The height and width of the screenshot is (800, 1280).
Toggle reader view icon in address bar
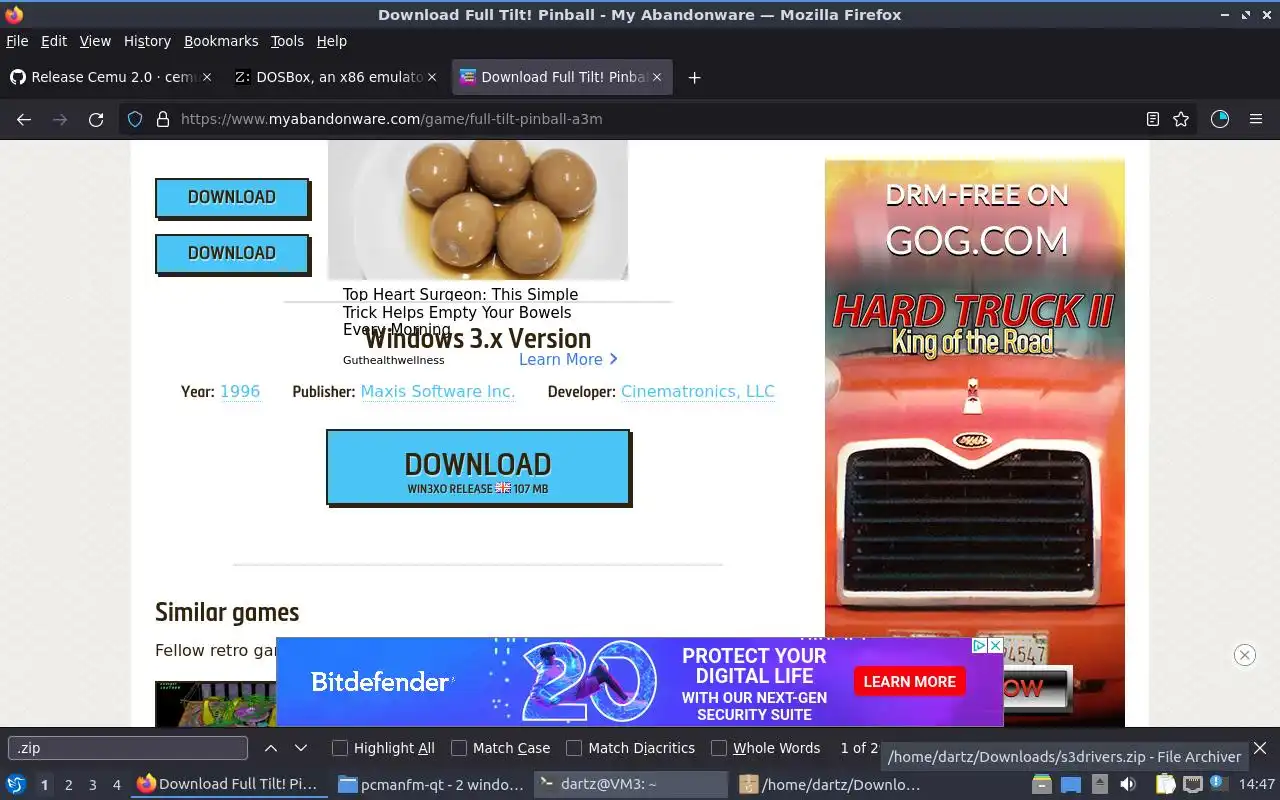(x=1152, y=119)
